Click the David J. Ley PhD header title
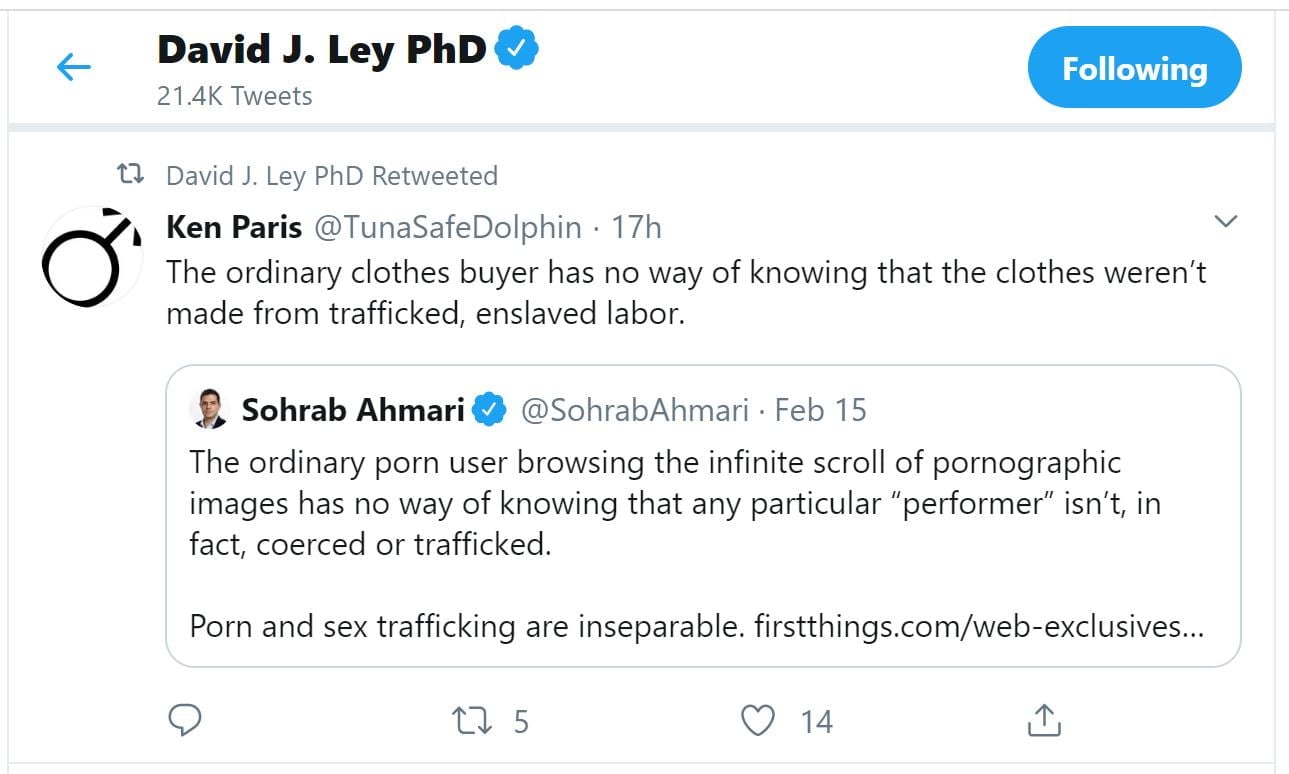The height and width of the screenshot is (774, 1289). [322, 49]
